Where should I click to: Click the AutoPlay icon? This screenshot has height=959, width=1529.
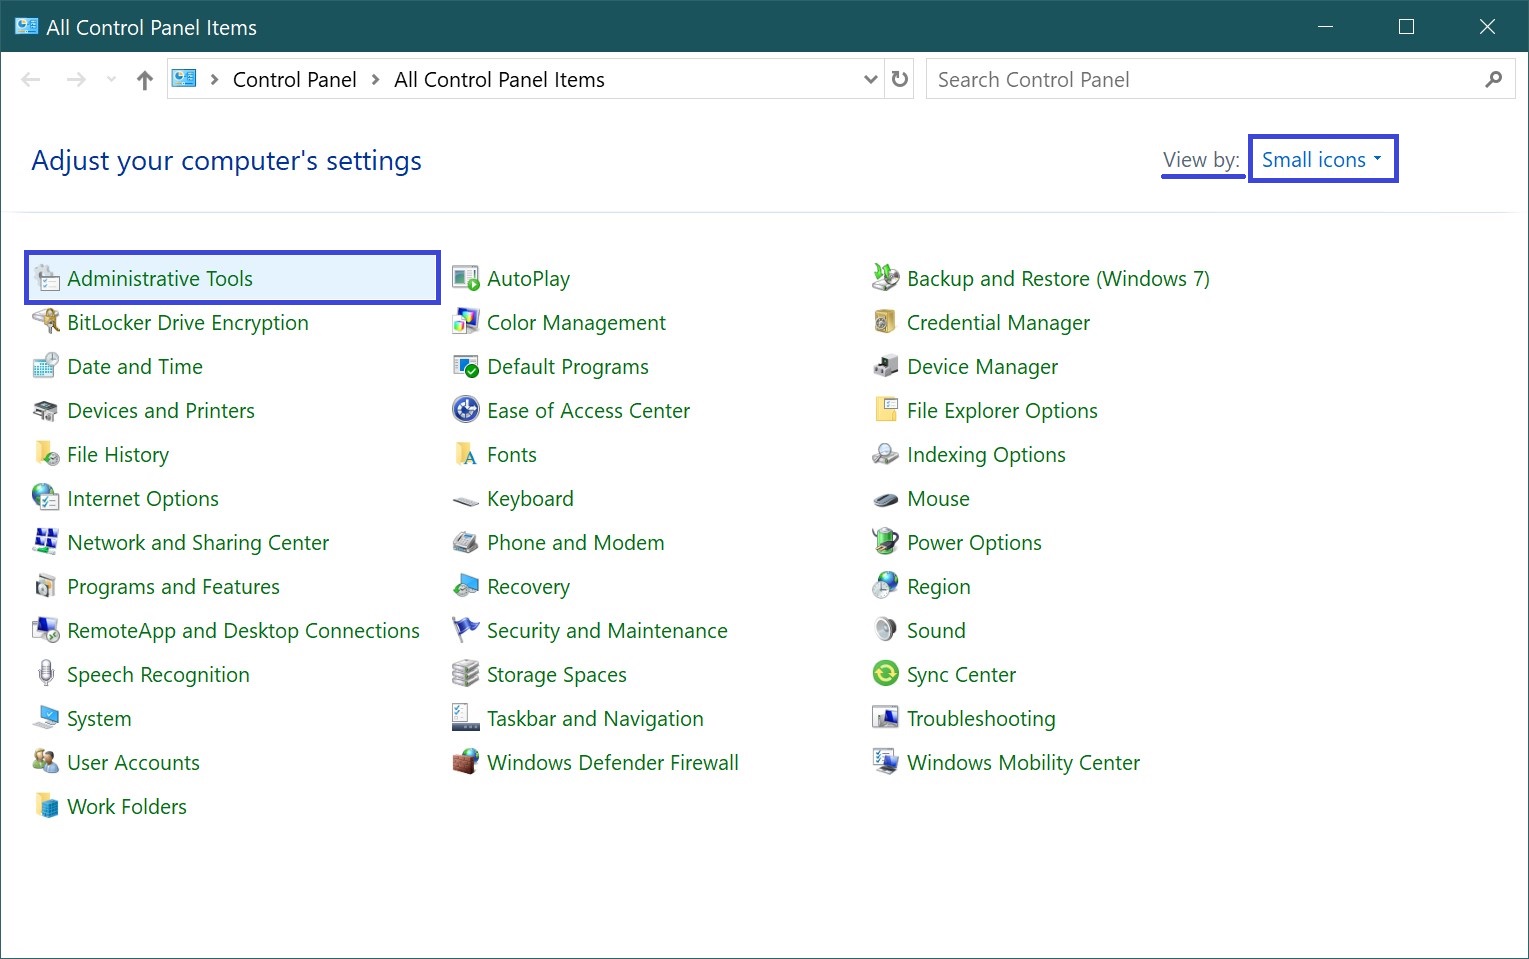pyautogui.click(x=466, y=278)
